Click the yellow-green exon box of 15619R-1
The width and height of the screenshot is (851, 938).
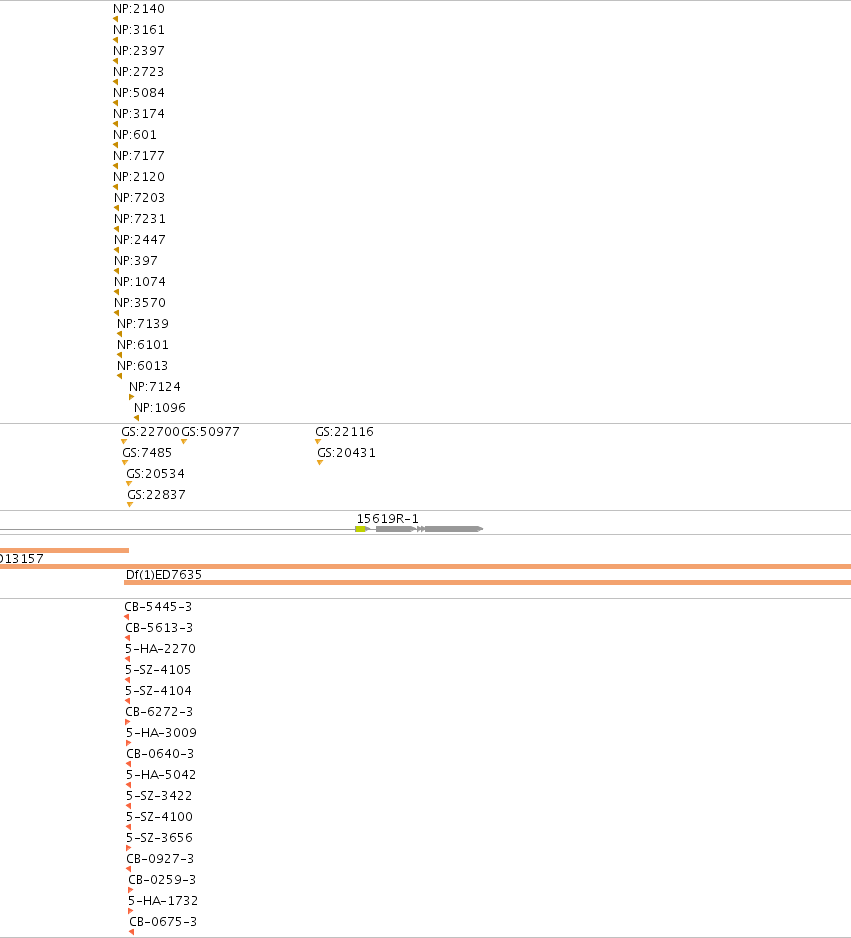coord(360,529)
